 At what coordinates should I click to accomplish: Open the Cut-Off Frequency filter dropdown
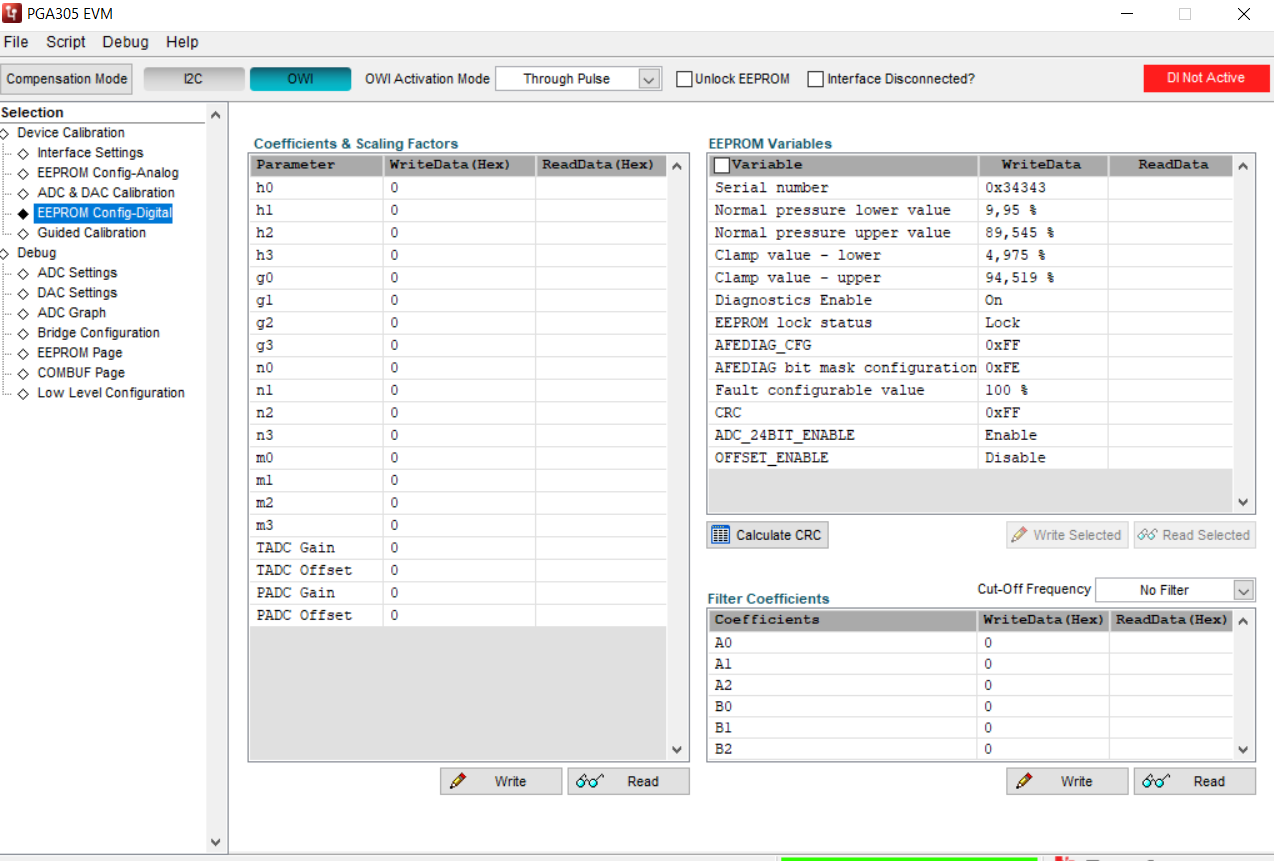coord(1243,590)
